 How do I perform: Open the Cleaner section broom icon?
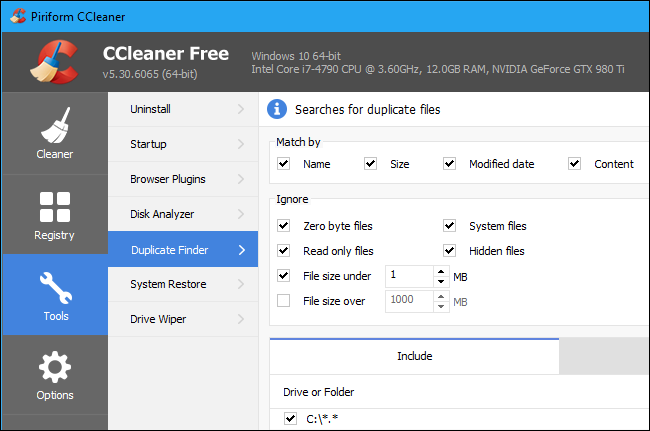(x=54, y=127)
